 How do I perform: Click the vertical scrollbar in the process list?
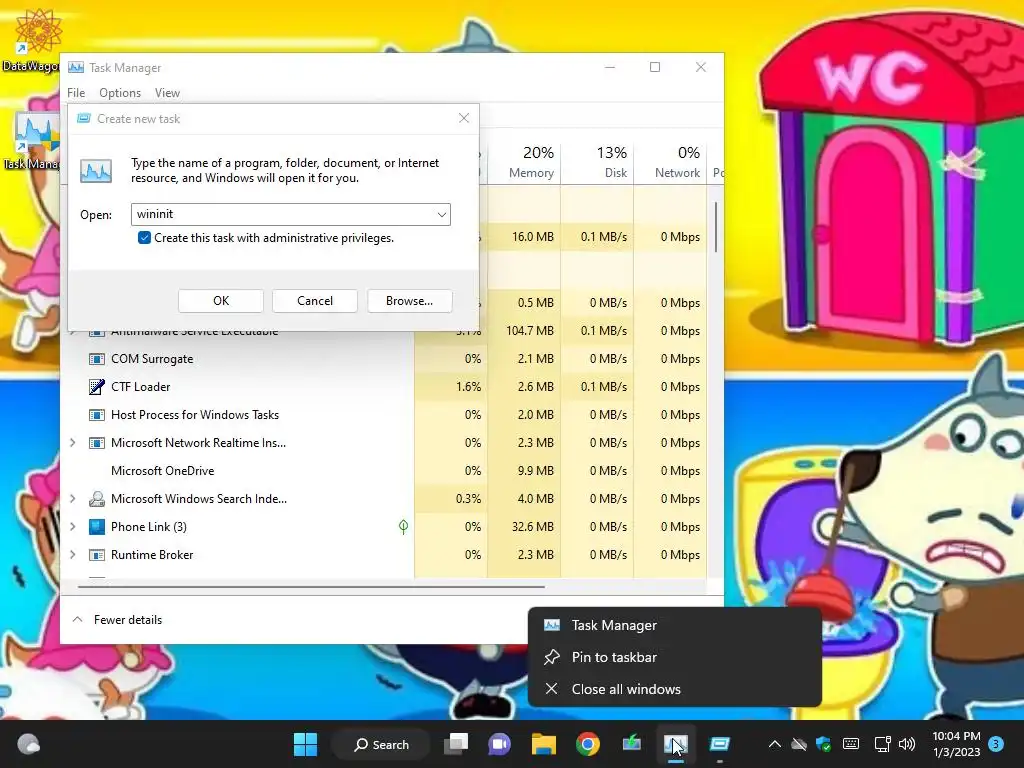pyautogui.click(x=716, y=227)
